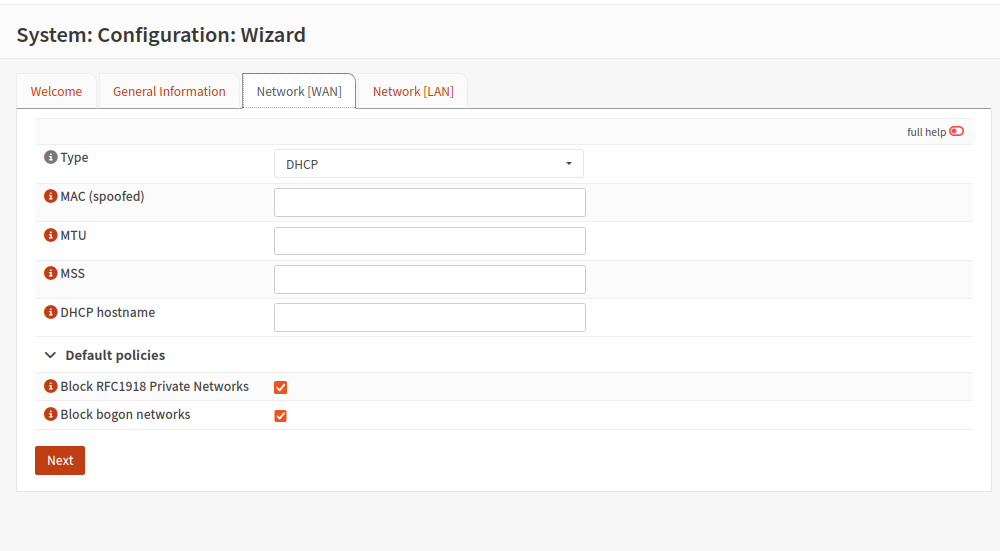The height and width of the screenshot is (551, 1000).
Task: Go to the Network [LAN] tab
Action: (x=413, y=92)
